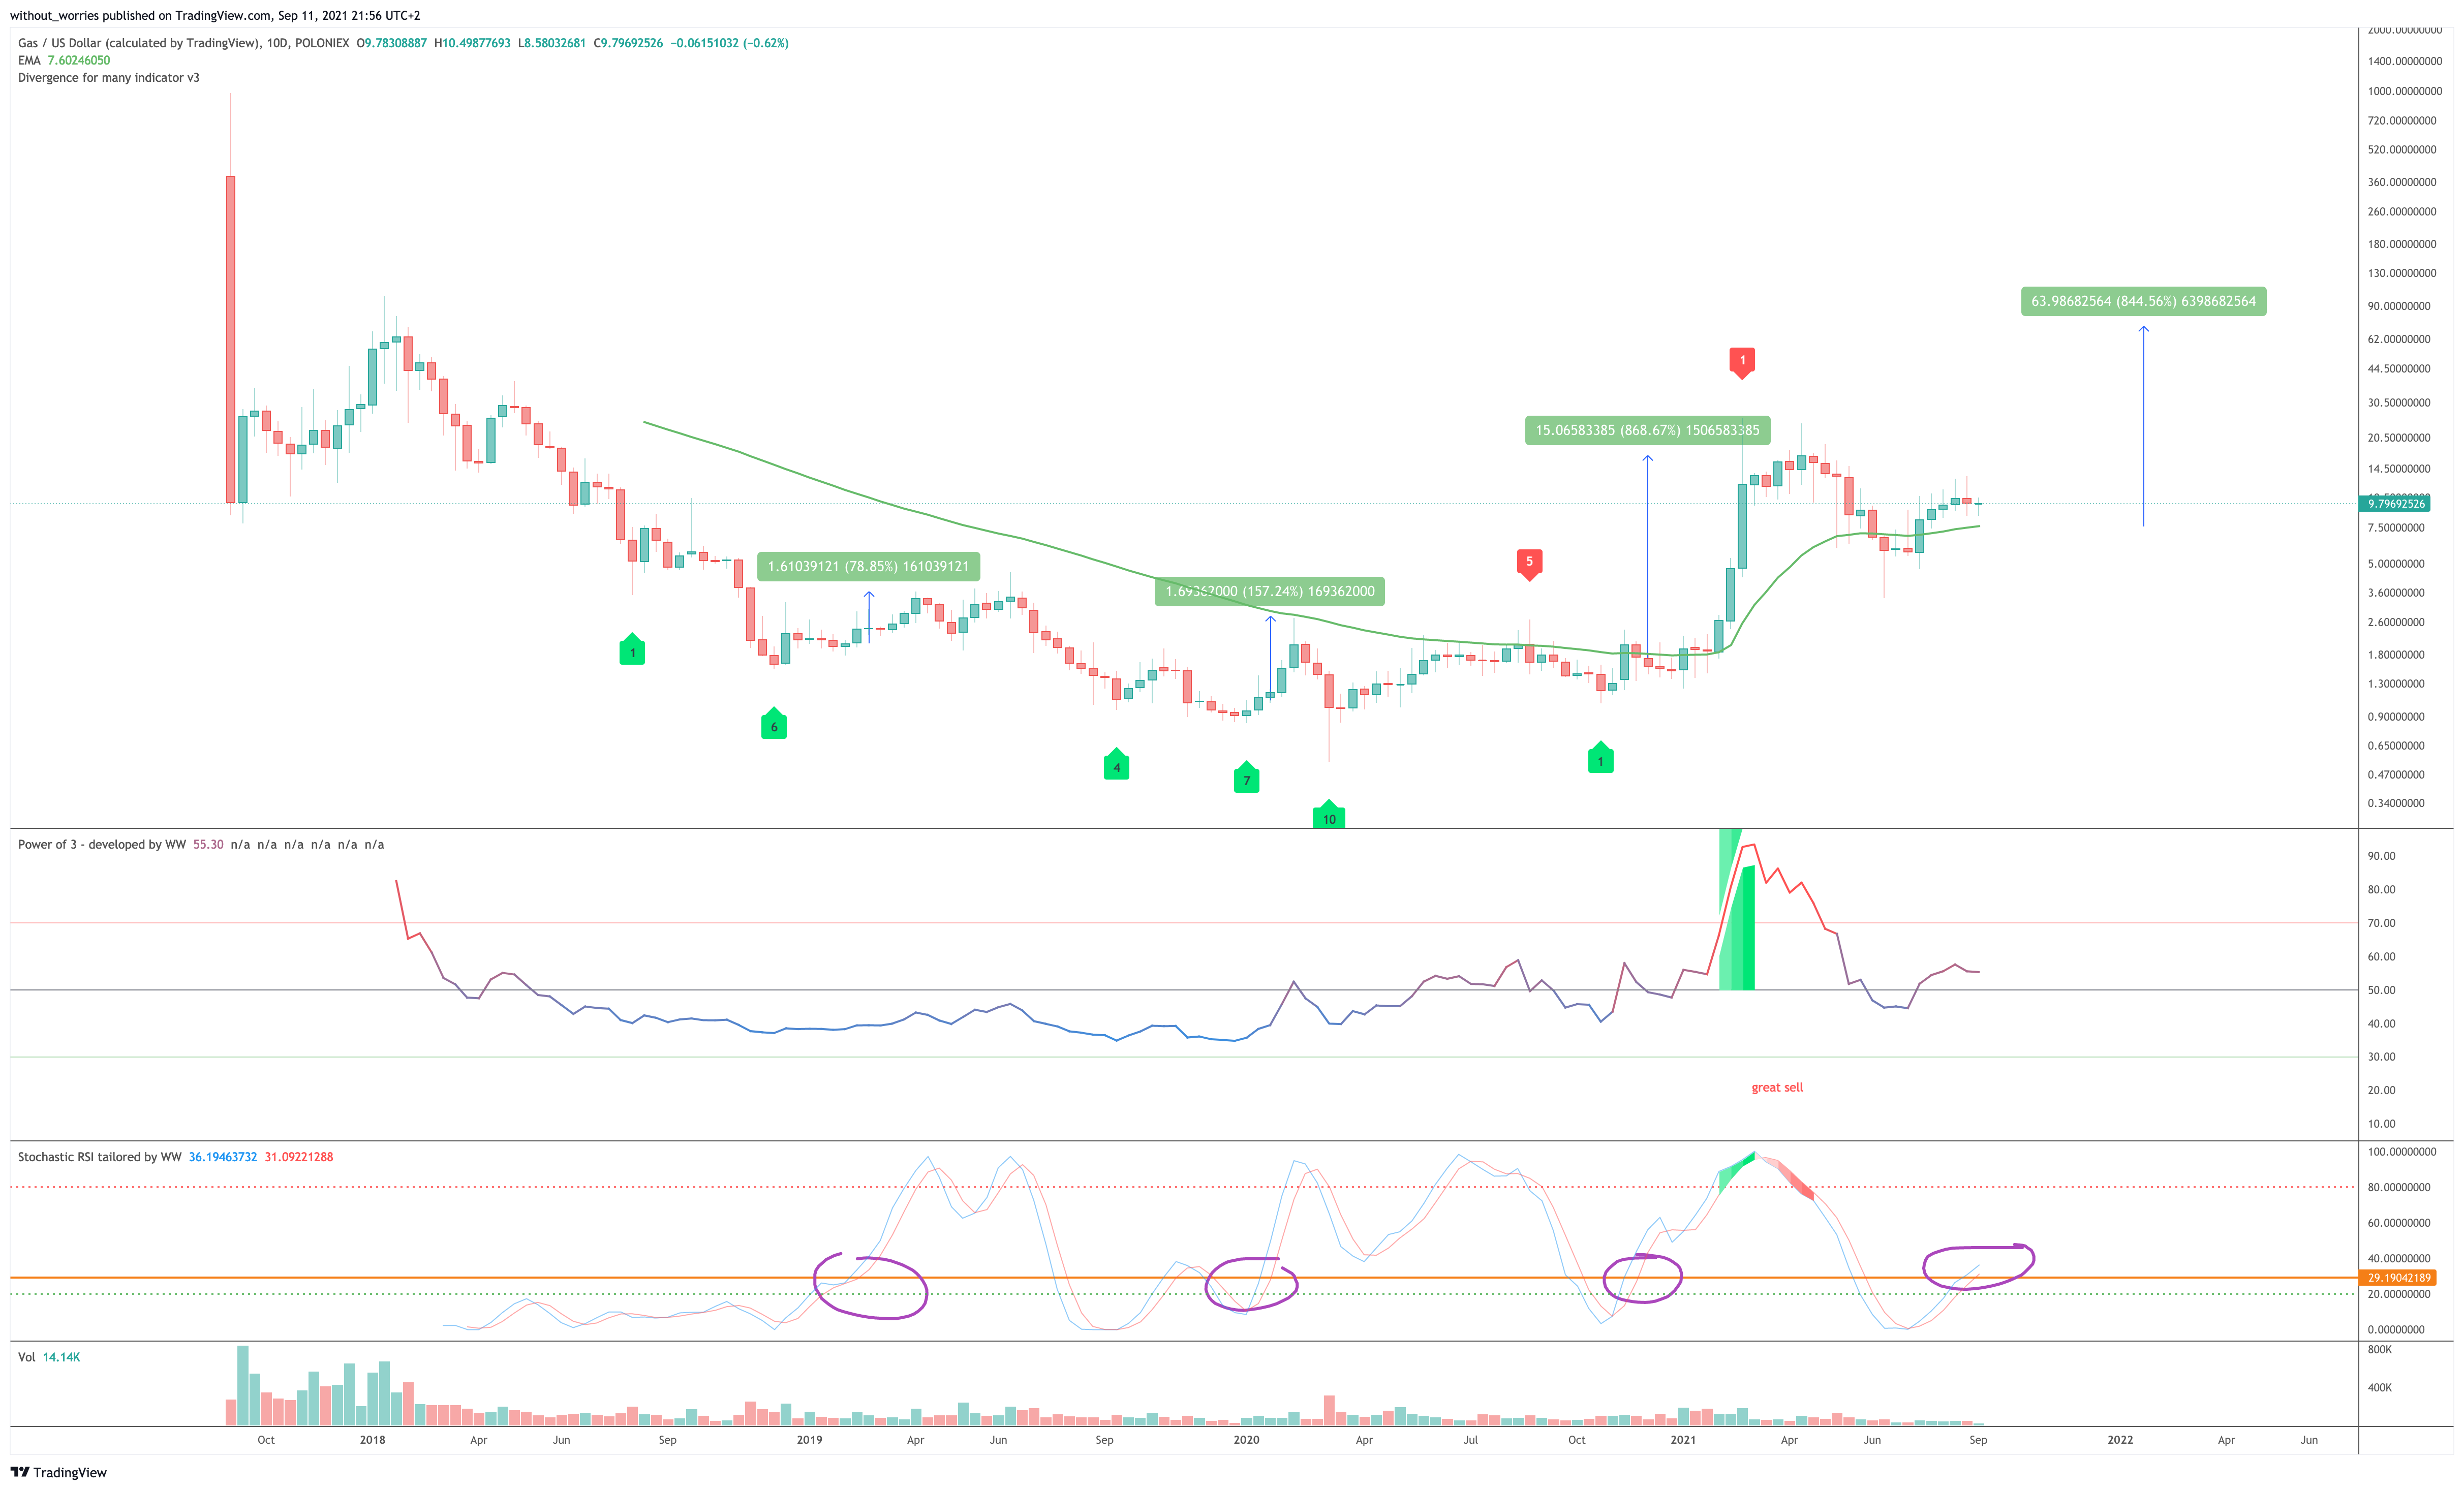2464x1490 pixels.
Task: Click 1000.00000000 on the price axis
Action: point(2404,91)
